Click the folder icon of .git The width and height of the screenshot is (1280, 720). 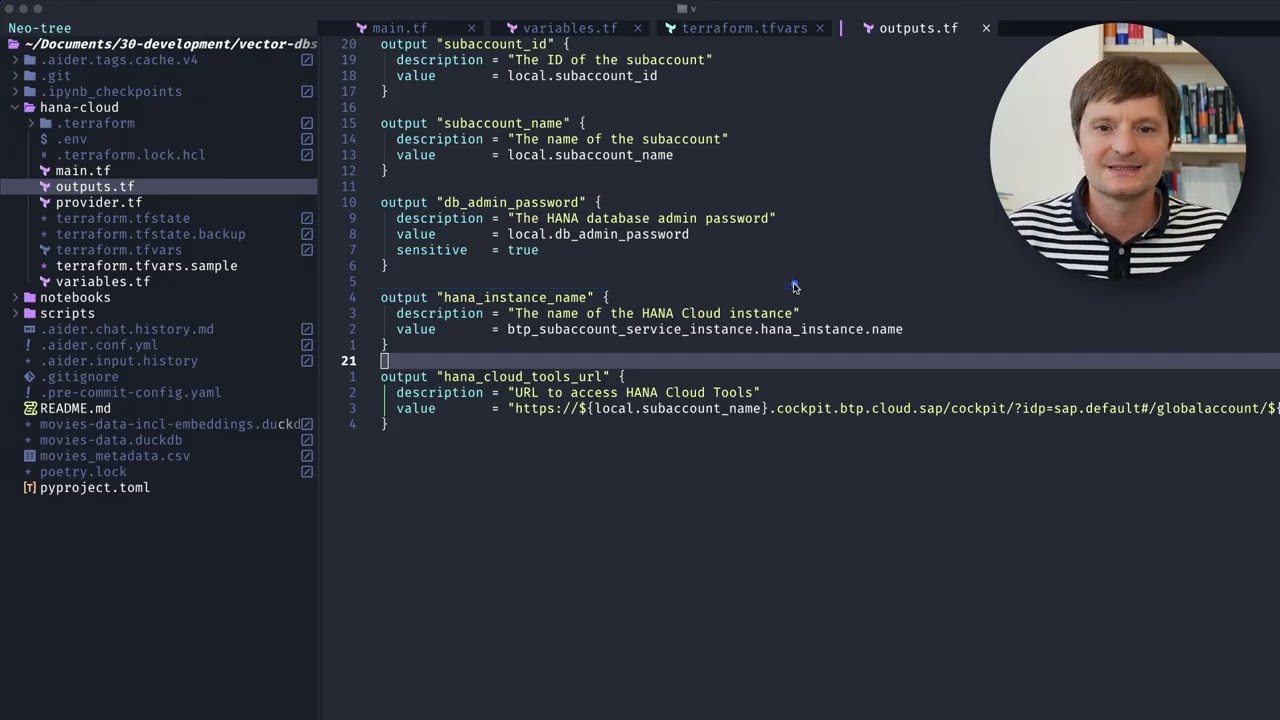point(30,76)
